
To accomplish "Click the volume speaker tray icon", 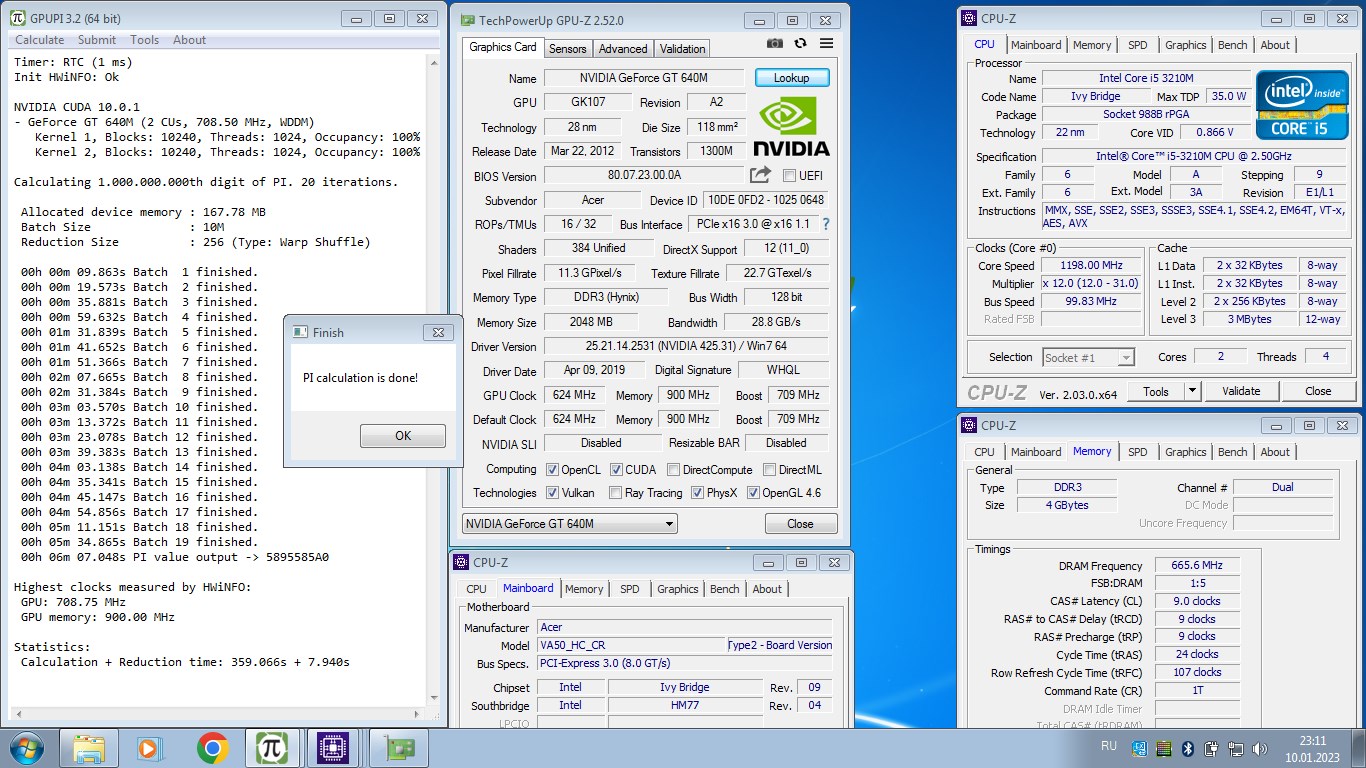I will [1260, 748].
